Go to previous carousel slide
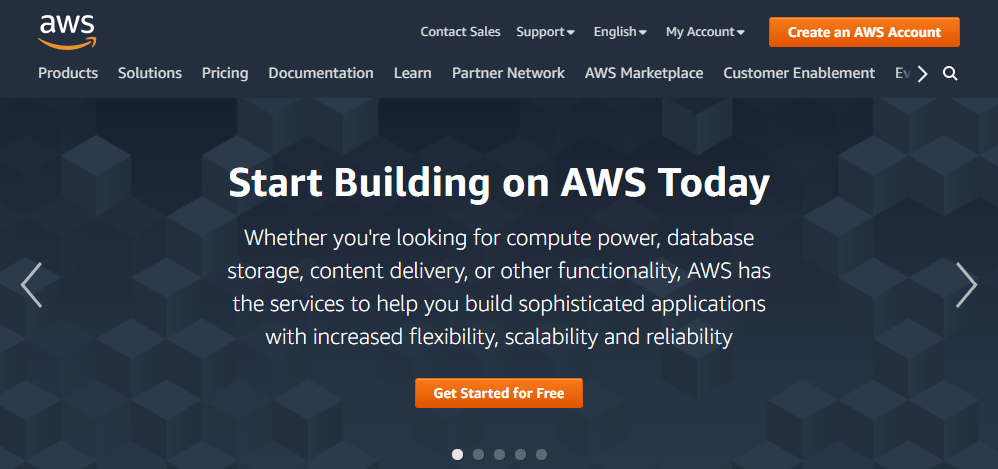 [x=31, y=285]
